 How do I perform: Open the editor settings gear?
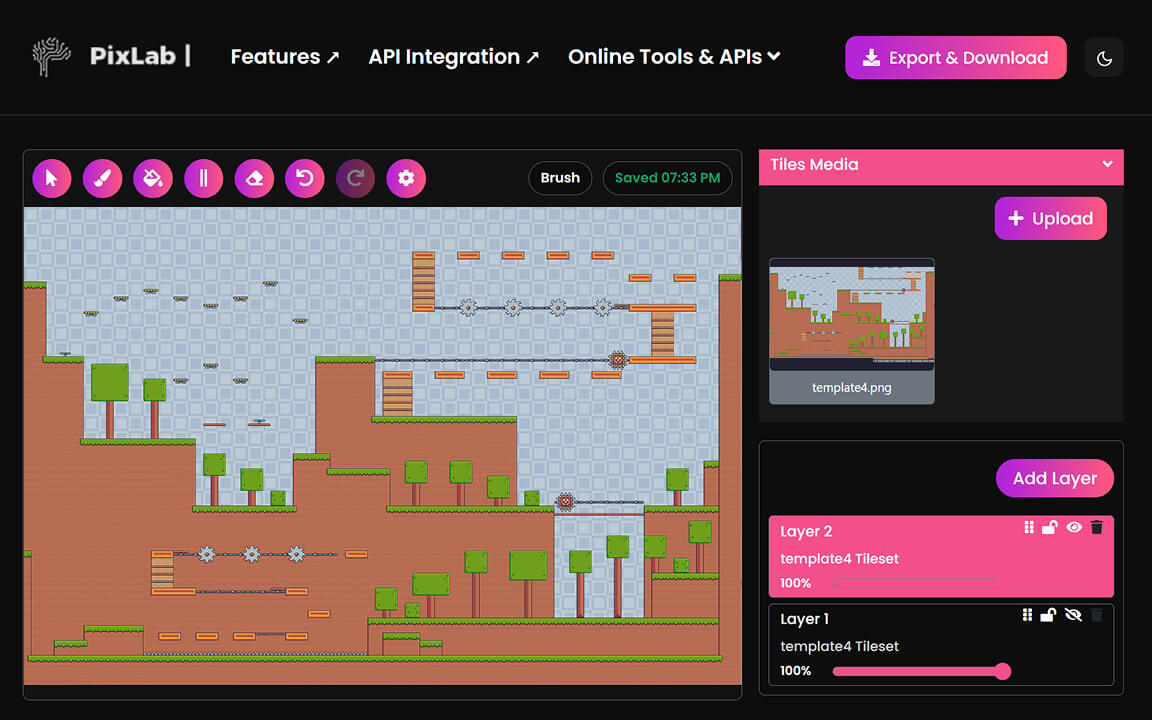[406, 177]
